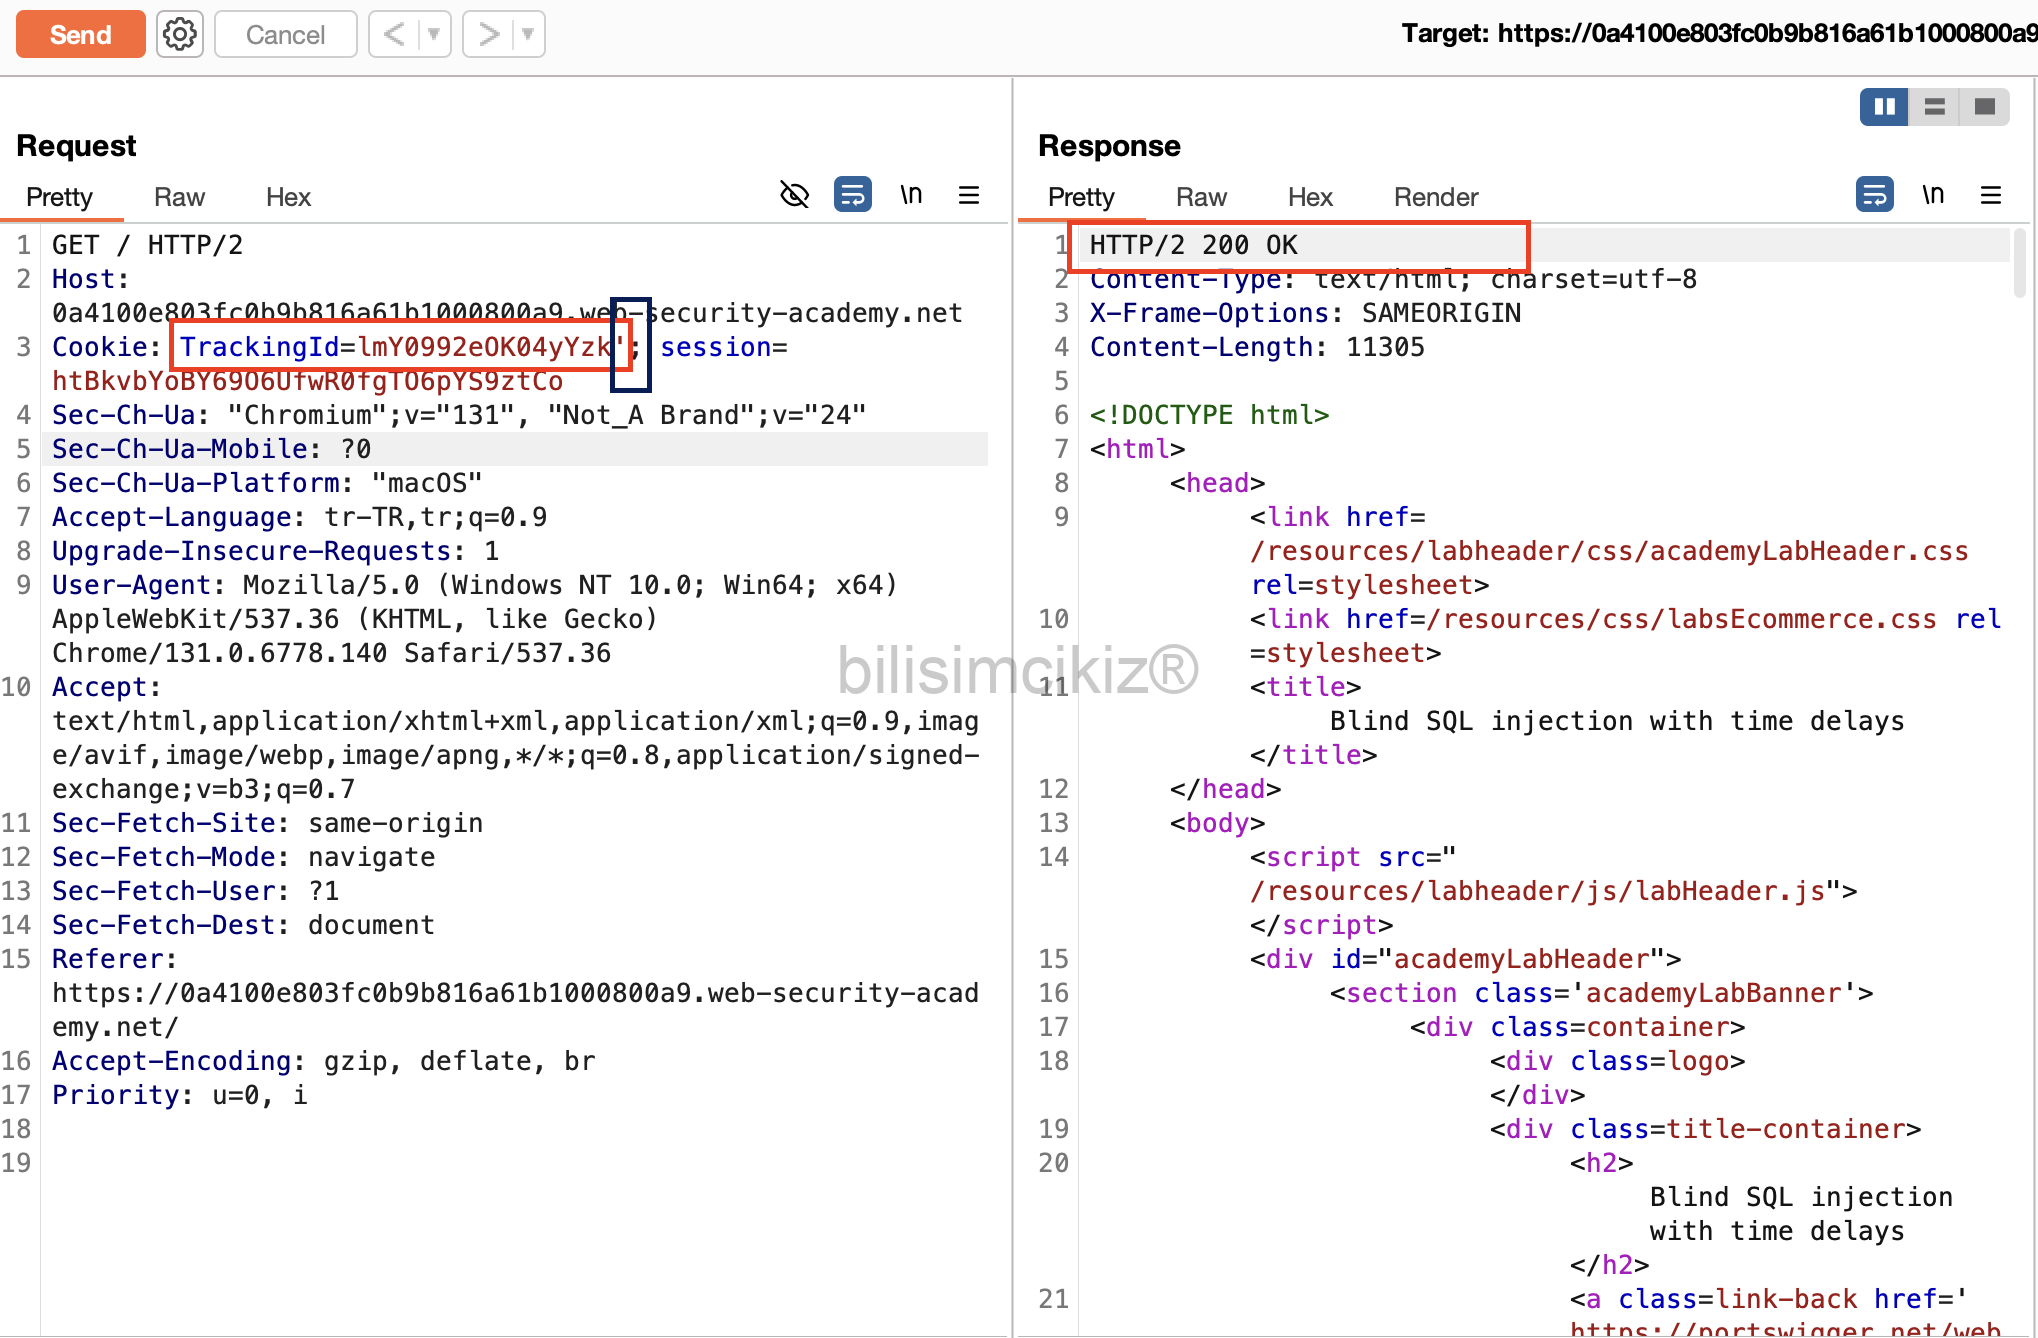2038x1338 pixels.
Task: Go back to previous request in history
Action: tap(394, 35)
